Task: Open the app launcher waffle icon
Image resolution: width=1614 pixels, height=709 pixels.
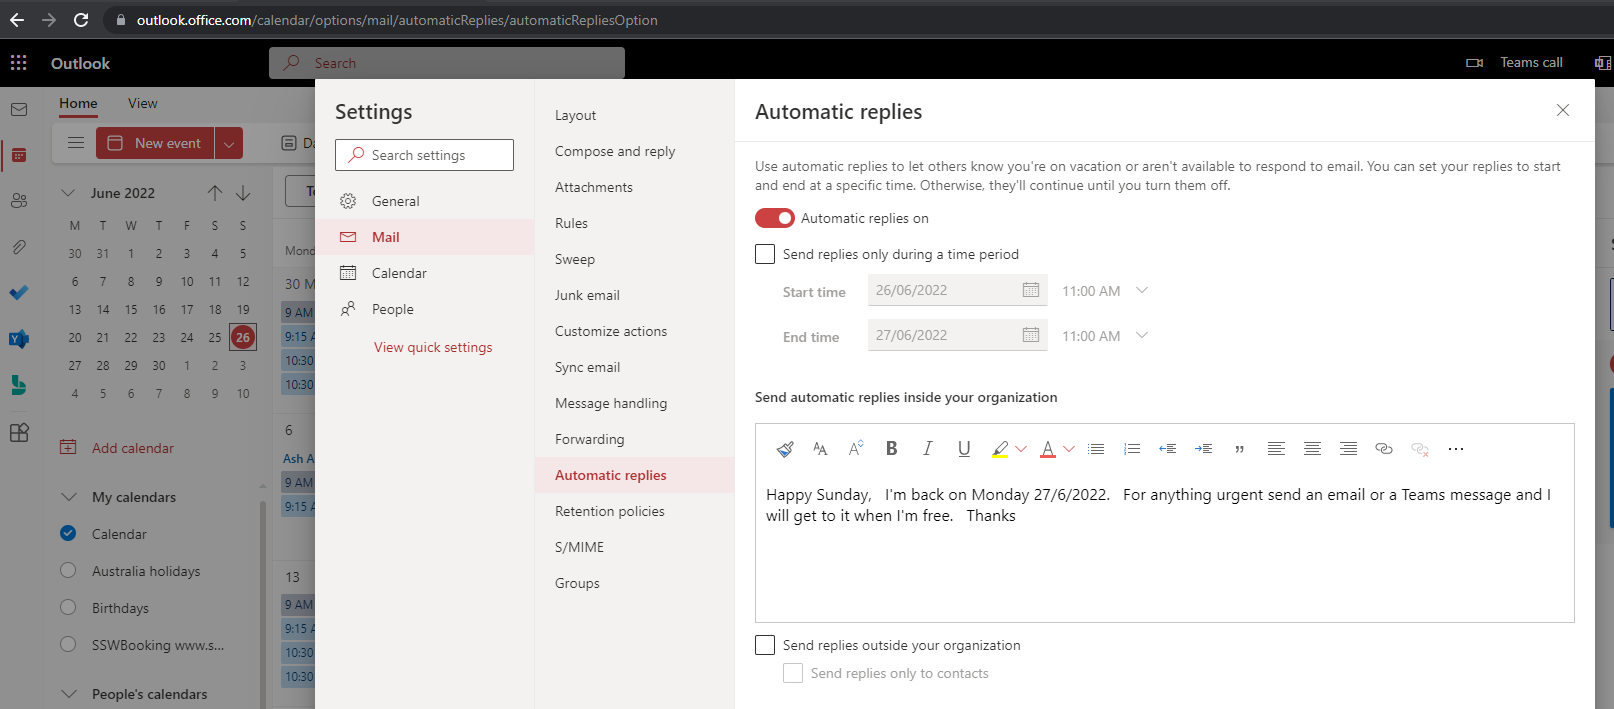Action: (19, 63)
